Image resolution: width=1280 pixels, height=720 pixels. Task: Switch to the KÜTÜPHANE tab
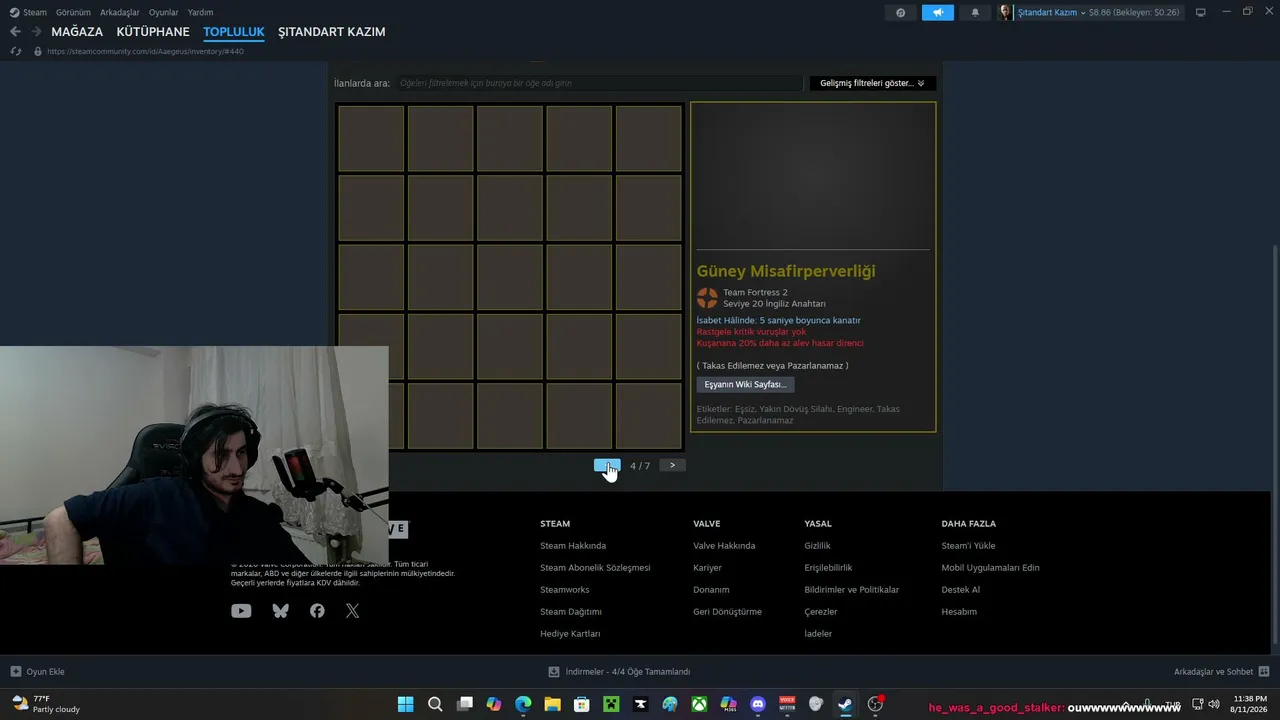click(x=153, y=32)
